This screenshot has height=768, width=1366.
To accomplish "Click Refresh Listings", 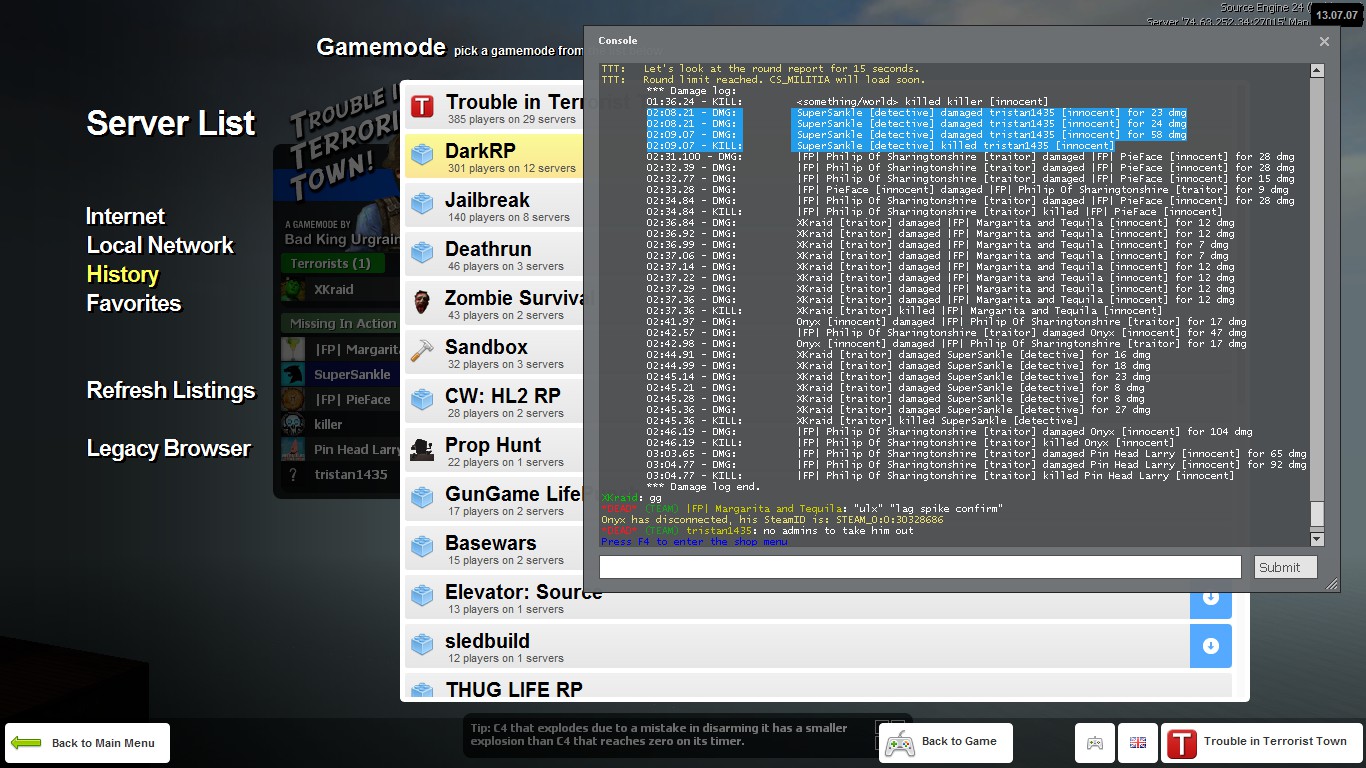I will pos(171,390).
